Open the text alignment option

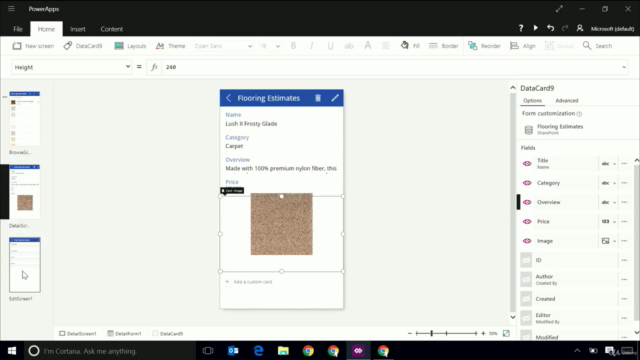coord(386,46)
